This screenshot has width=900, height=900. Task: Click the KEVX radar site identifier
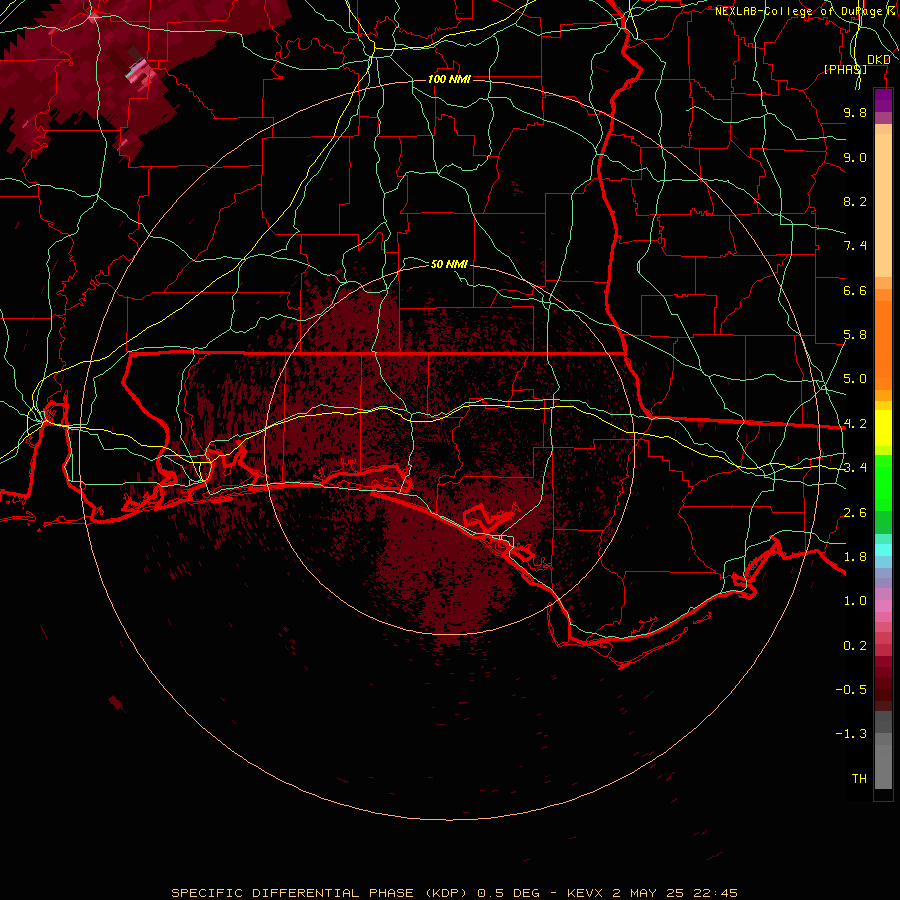coord(585,893)
